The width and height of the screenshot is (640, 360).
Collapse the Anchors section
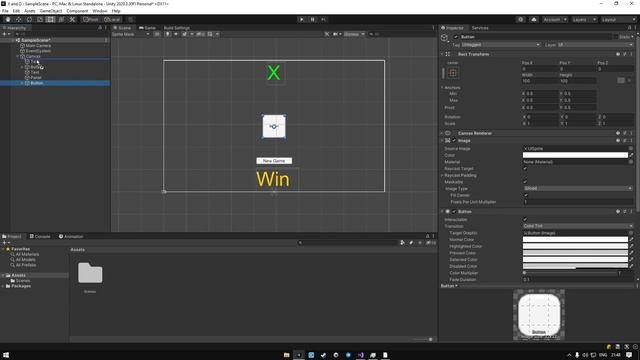tap(442, 87)
